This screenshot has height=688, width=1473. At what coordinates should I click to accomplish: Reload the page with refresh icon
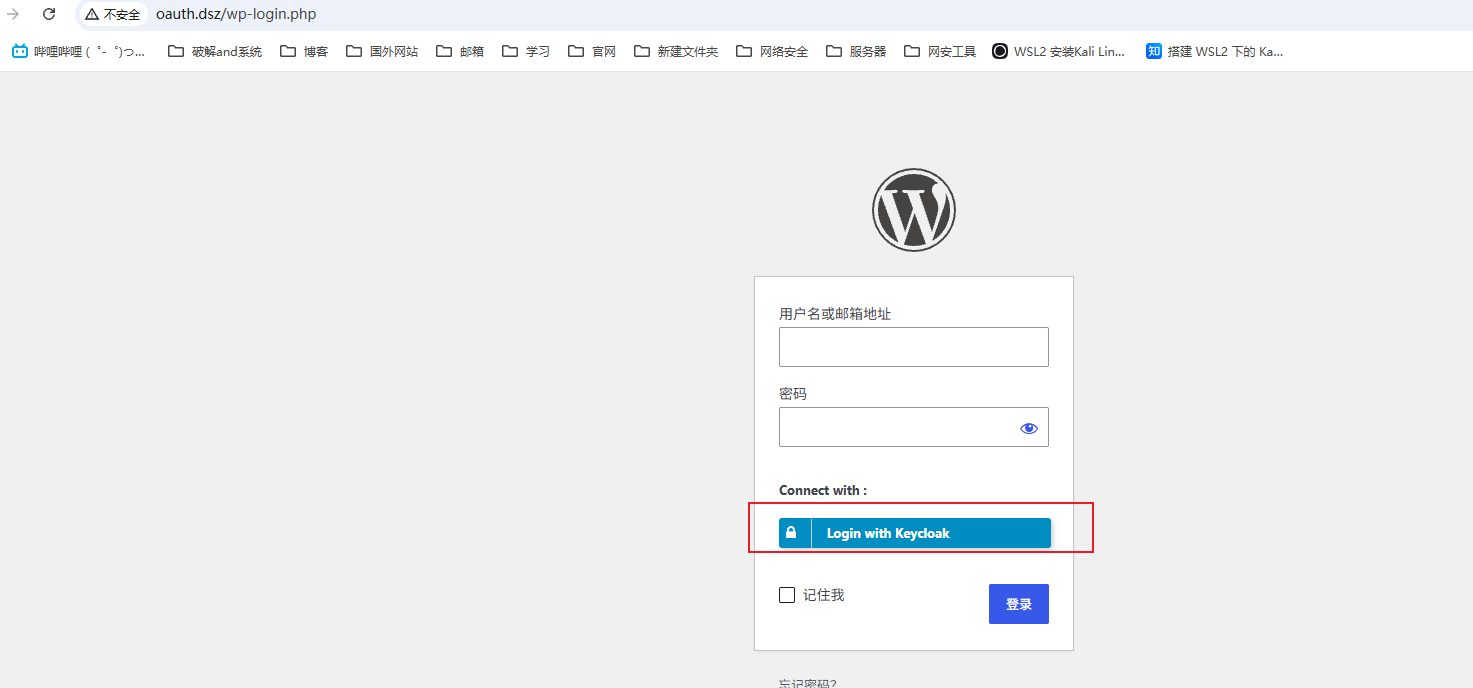point(49,14)
